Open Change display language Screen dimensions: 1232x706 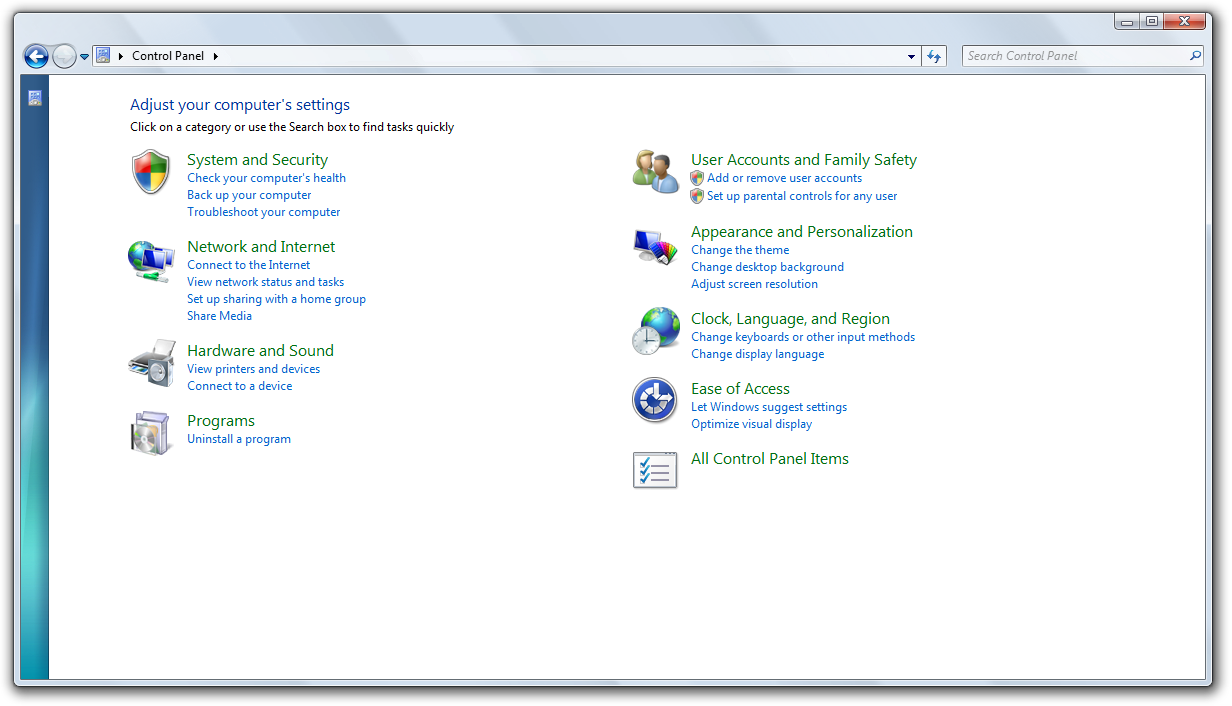pyautogui.click(x=757, y=354)
